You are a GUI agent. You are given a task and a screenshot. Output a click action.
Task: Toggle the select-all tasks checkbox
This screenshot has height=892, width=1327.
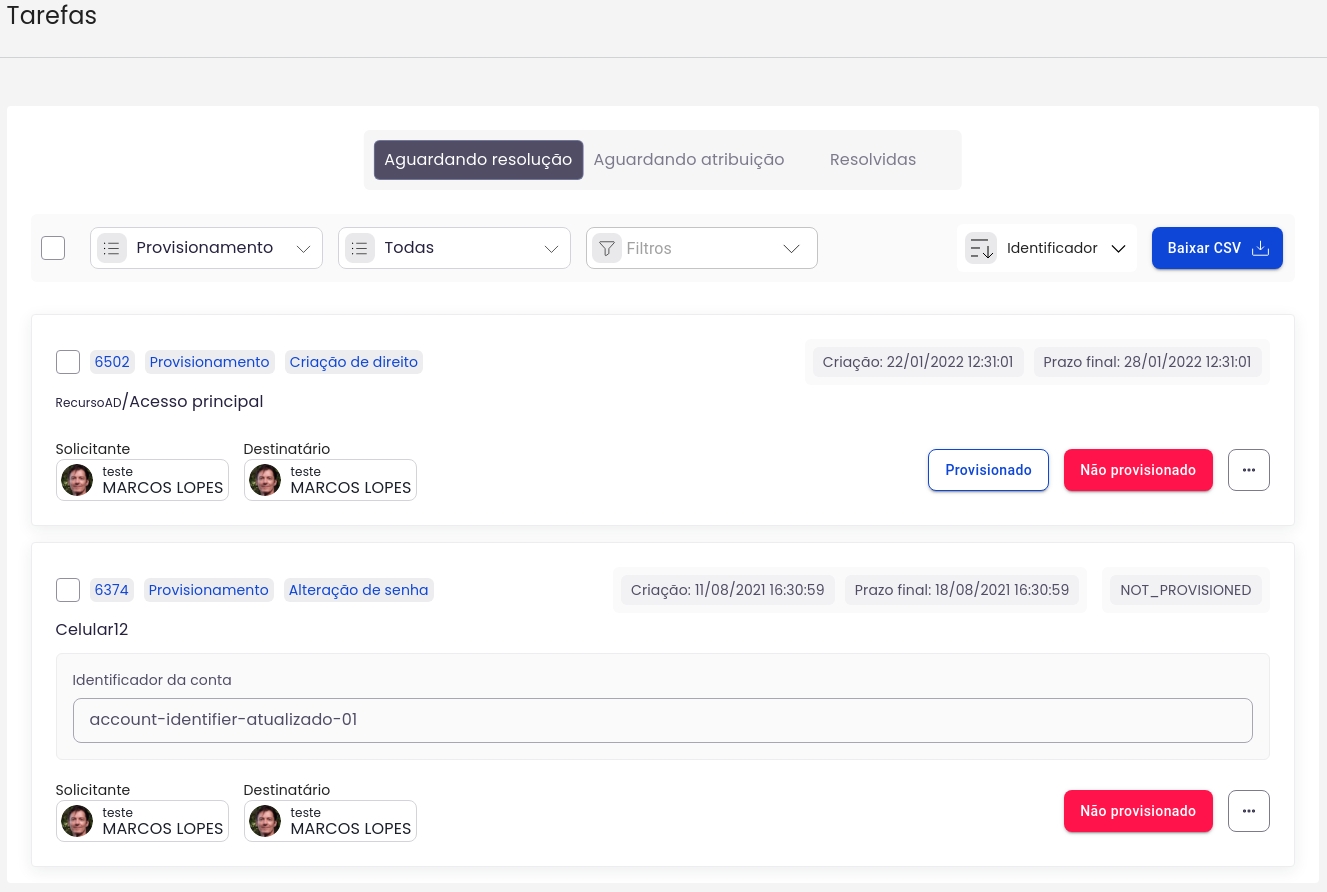click(x=53, y=248)
